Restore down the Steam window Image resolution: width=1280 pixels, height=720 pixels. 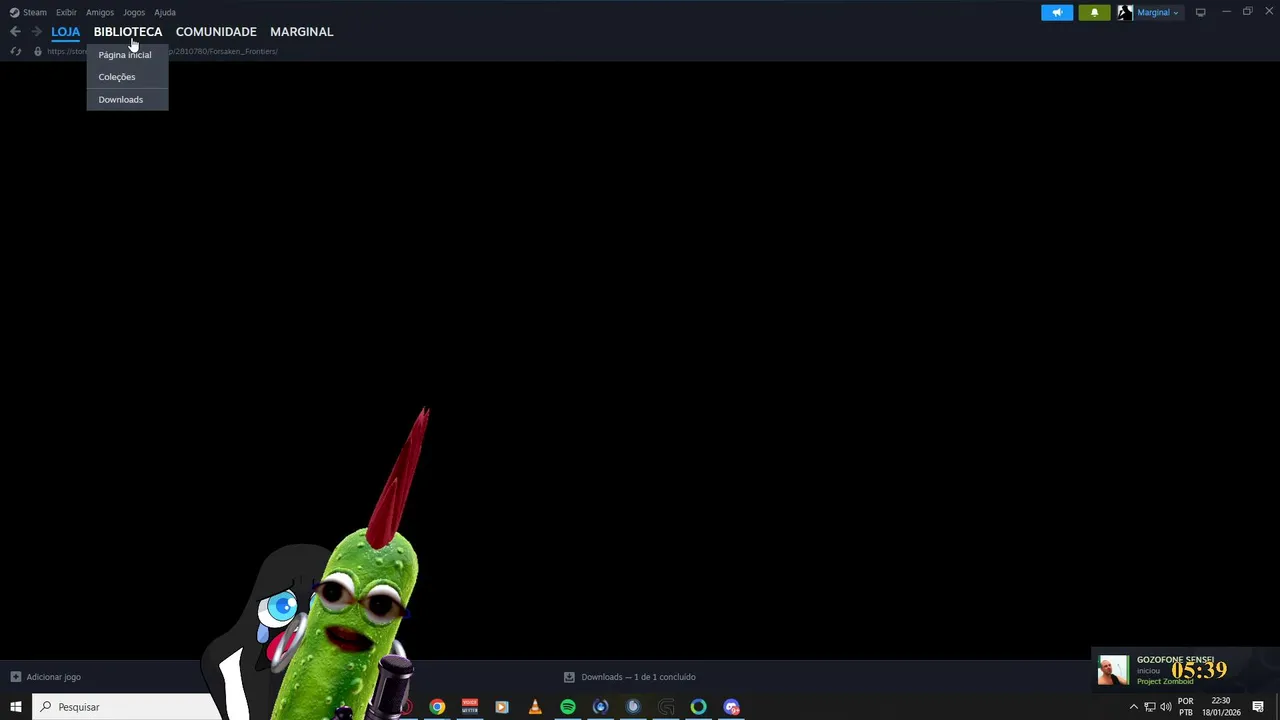point(1248,12)
